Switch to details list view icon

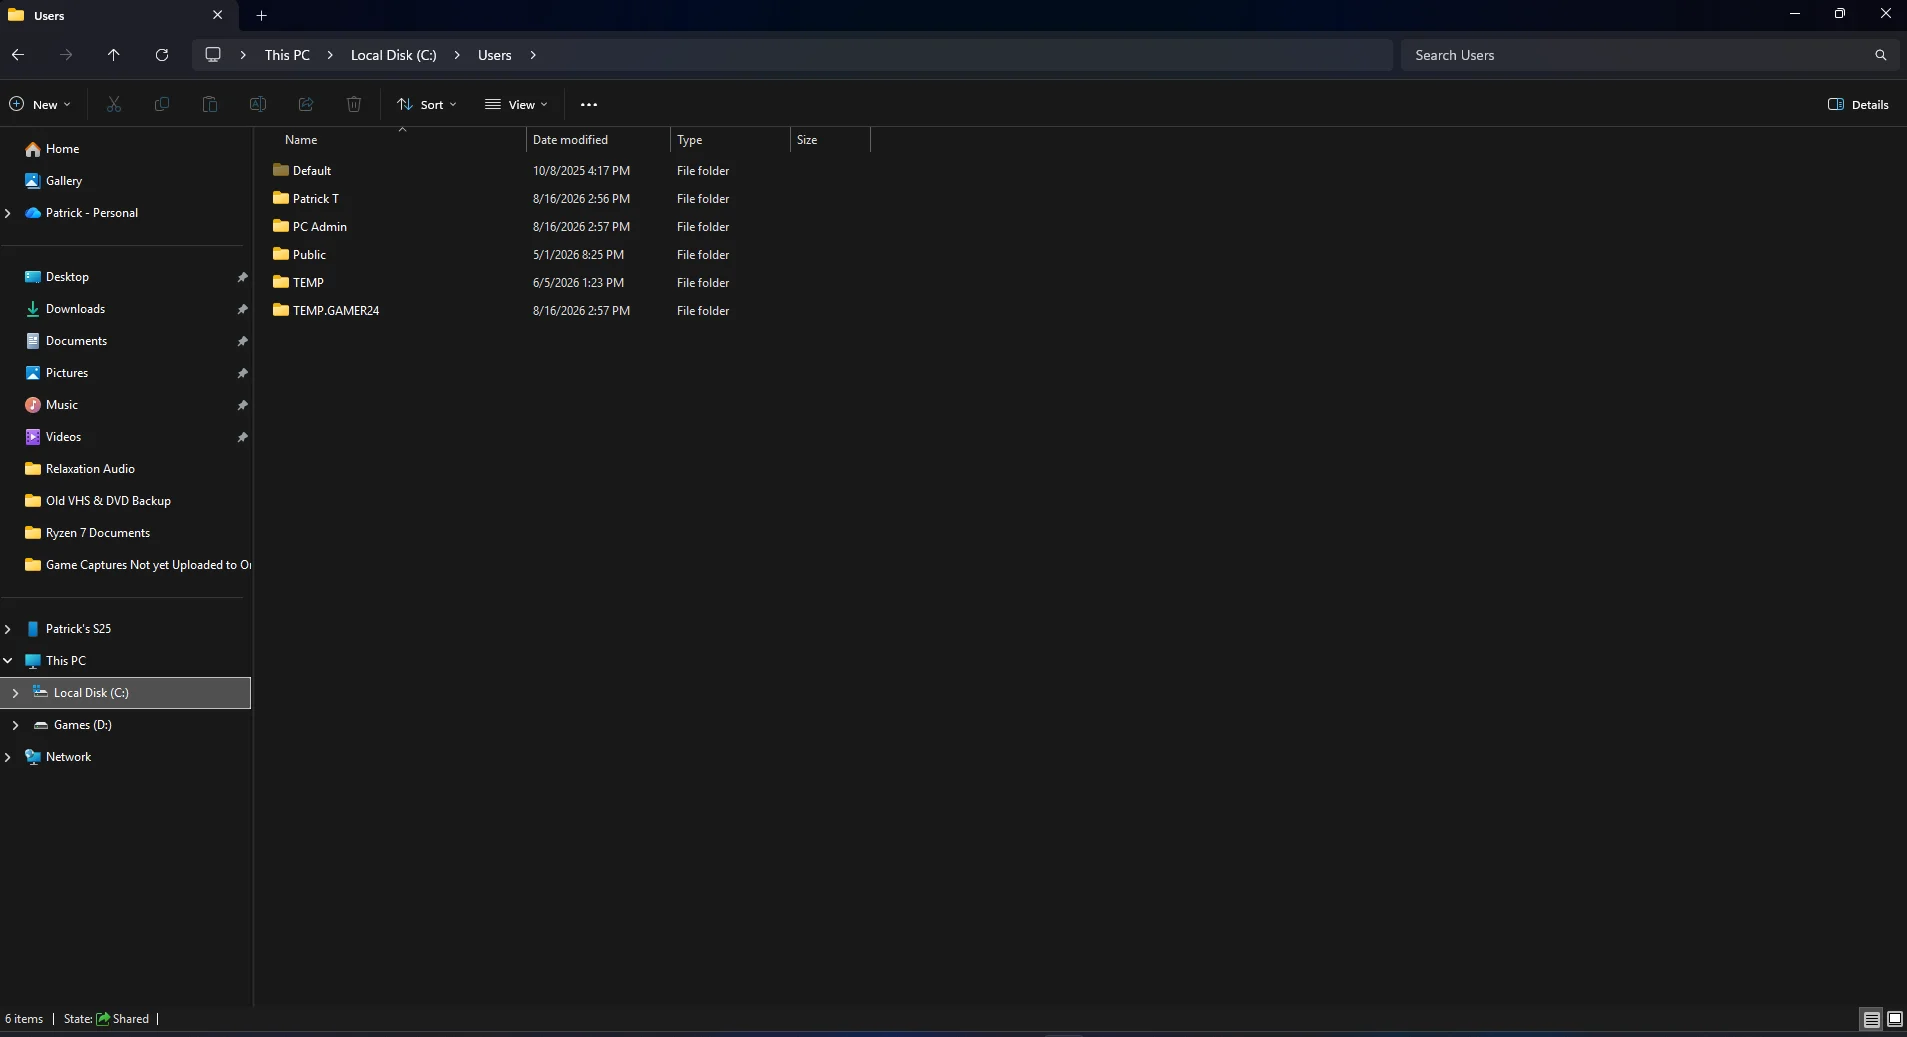1871,1019
